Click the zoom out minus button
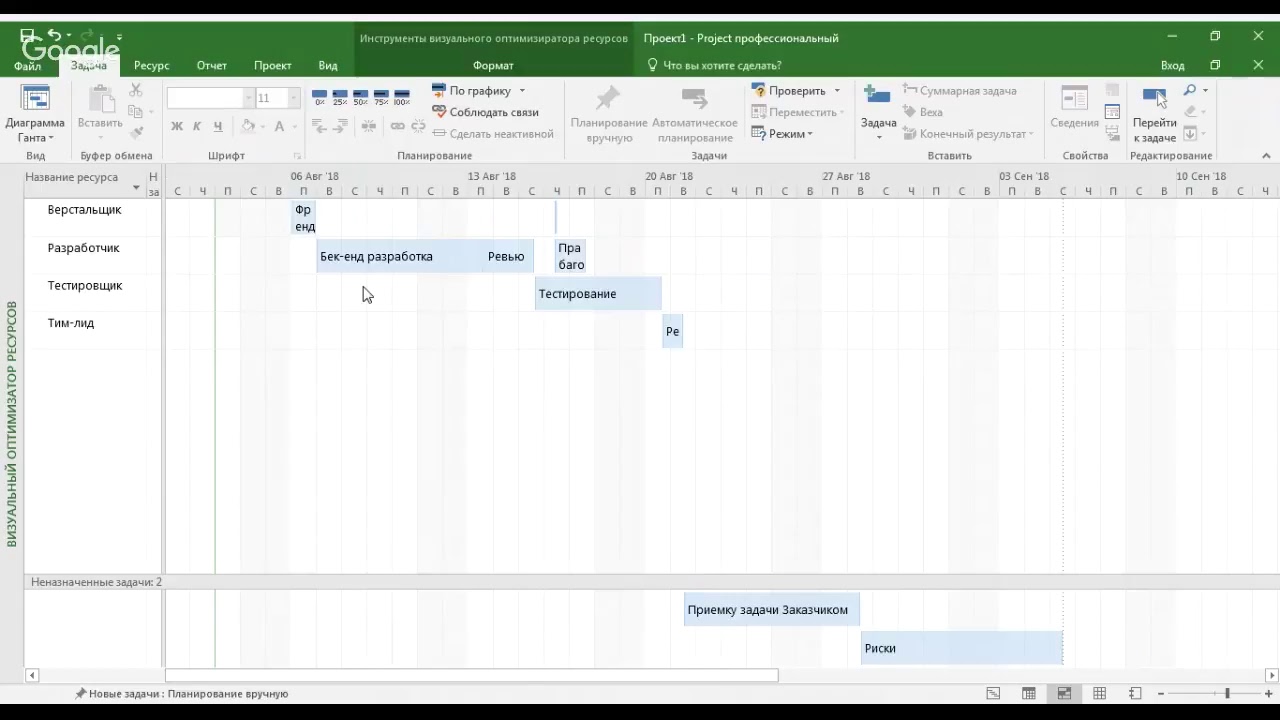 click(x=1161, y=693)
